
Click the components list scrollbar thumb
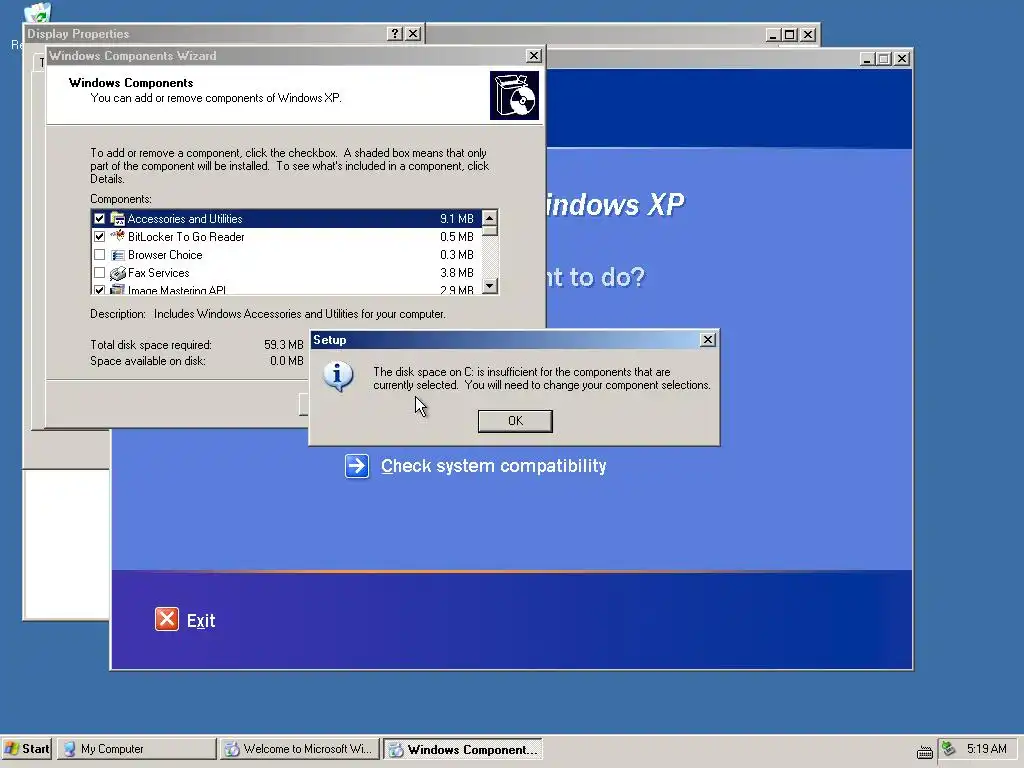[x=489, y=231]
